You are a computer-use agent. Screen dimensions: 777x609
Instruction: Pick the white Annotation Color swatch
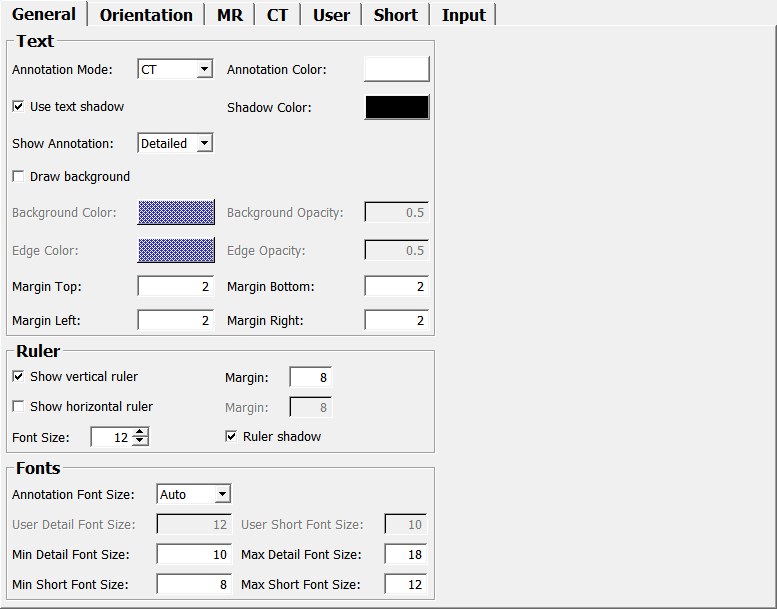click(396, 69)
